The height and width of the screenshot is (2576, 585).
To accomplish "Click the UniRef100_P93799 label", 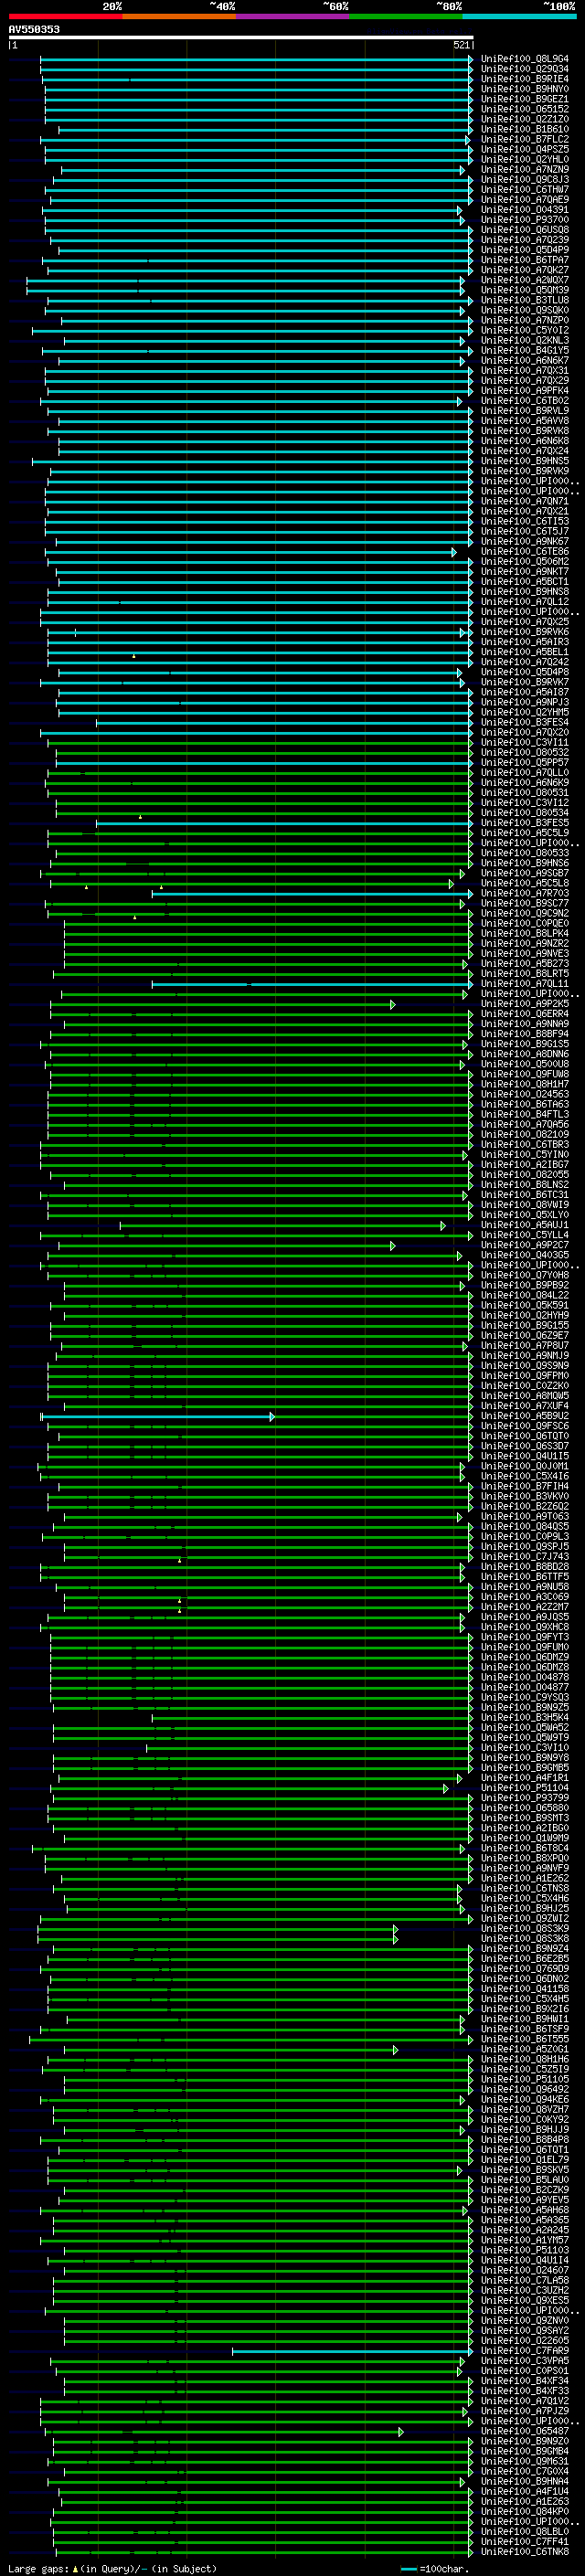I will (525, 1797).
